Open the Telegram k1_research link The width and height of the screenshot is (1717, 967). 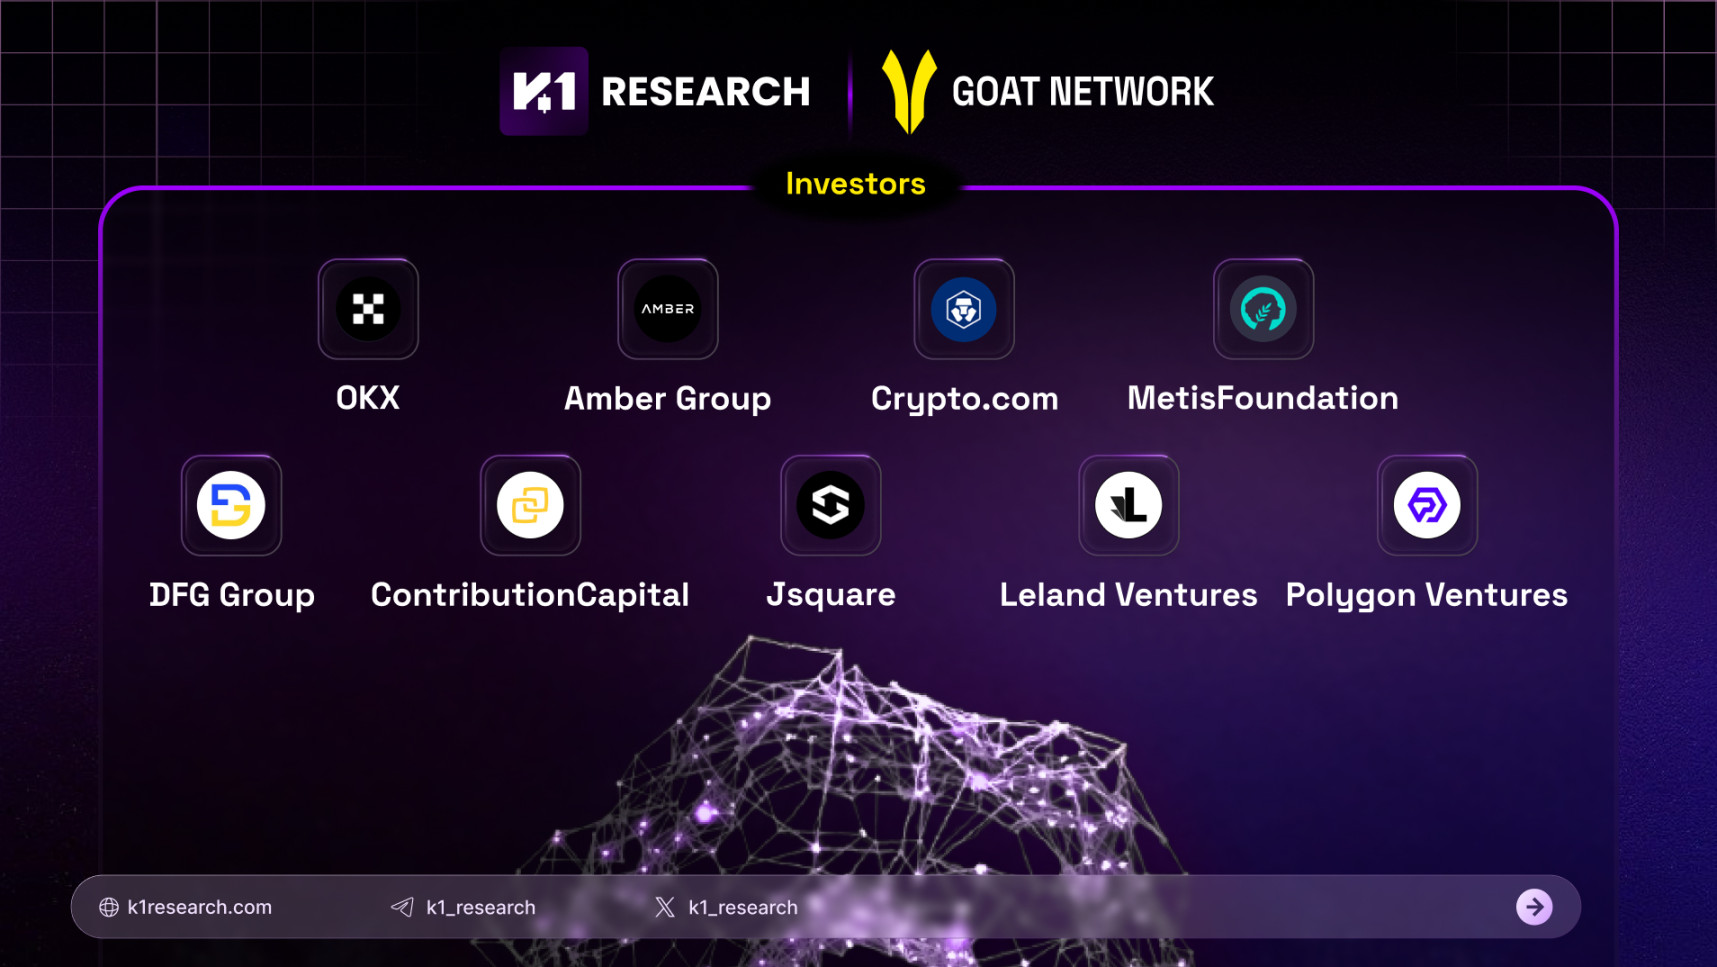click(x=480, y=907)
